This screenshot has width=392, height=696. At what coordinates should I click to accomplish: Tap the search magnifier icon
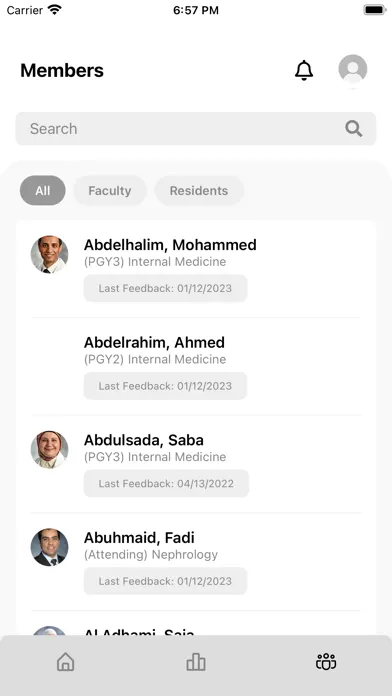coord(354,129)
